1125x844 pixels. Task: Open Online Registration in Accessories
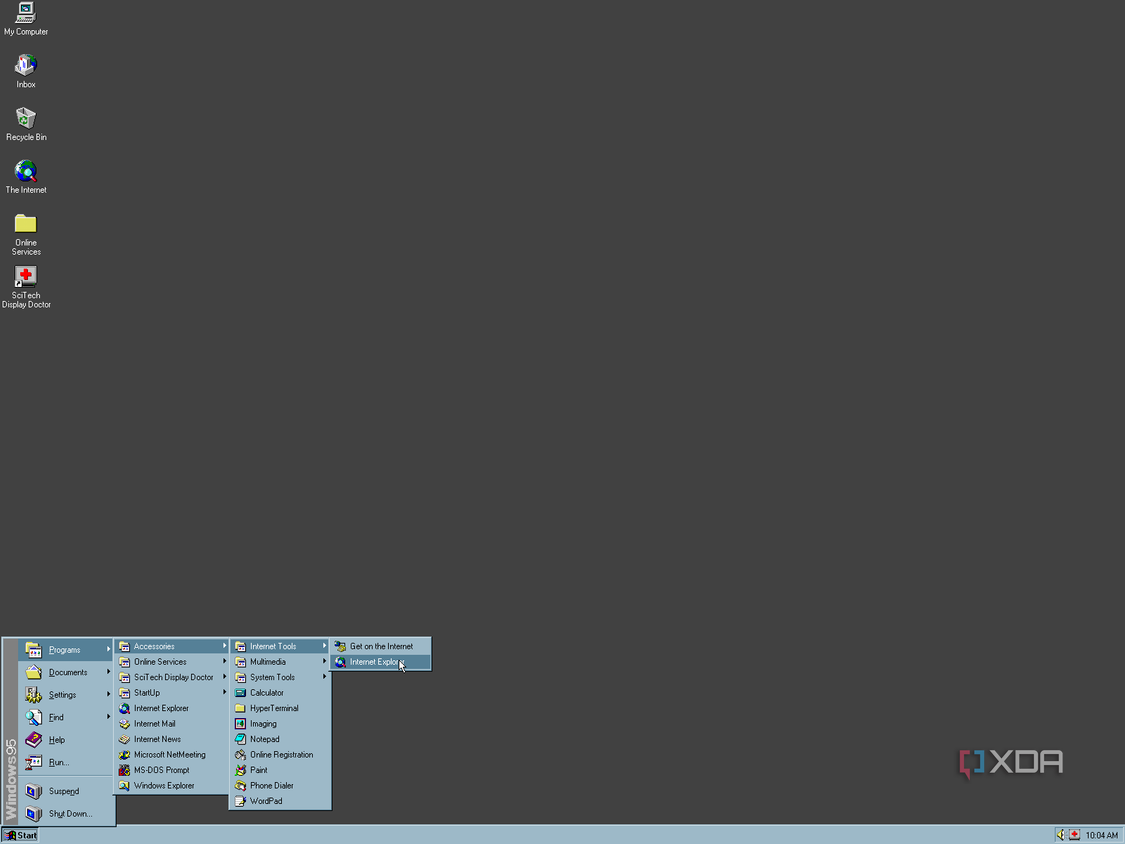point(281,755)
